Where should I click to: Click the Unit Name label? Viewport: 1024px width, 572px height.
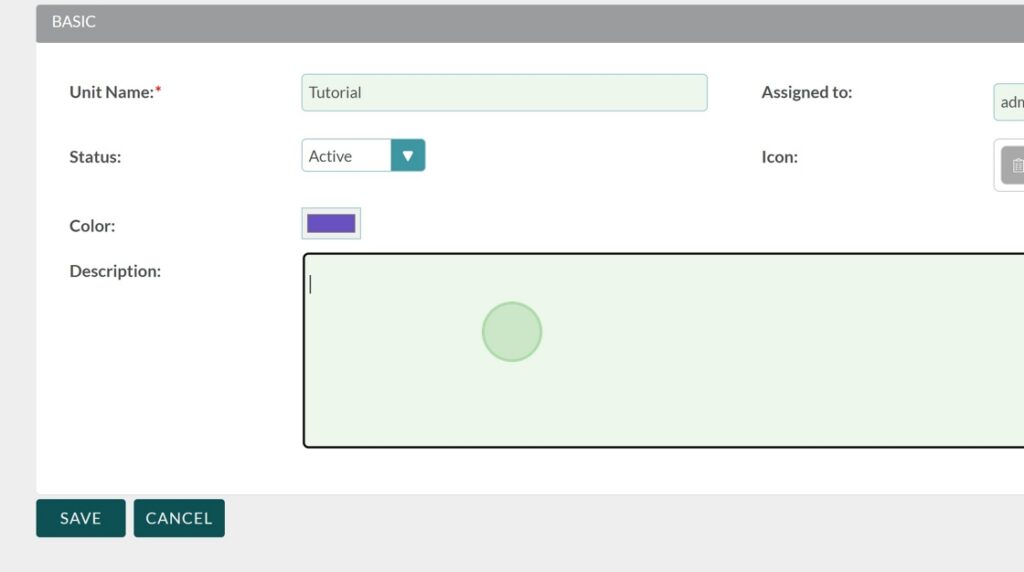111,92
